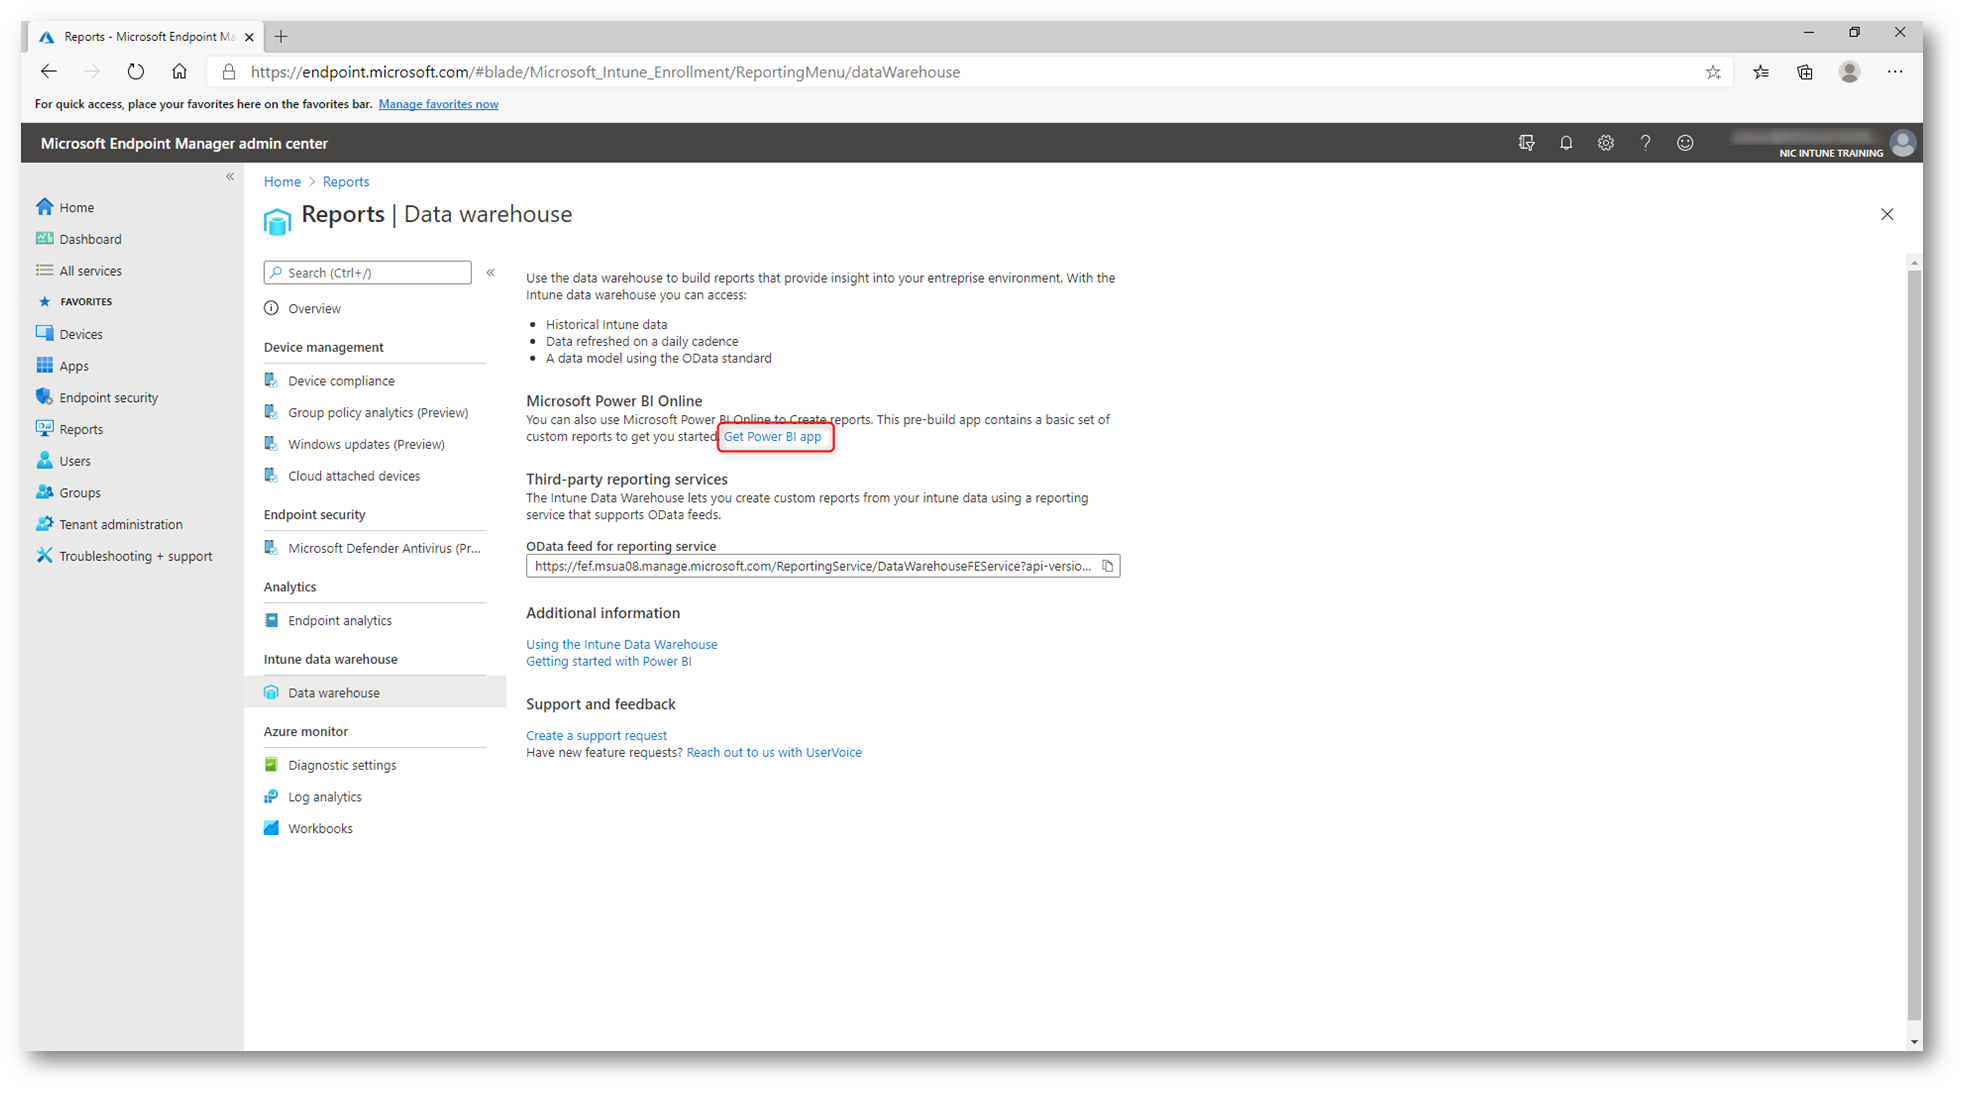Open the feedback smiley icon

(x=1685, y=143)
